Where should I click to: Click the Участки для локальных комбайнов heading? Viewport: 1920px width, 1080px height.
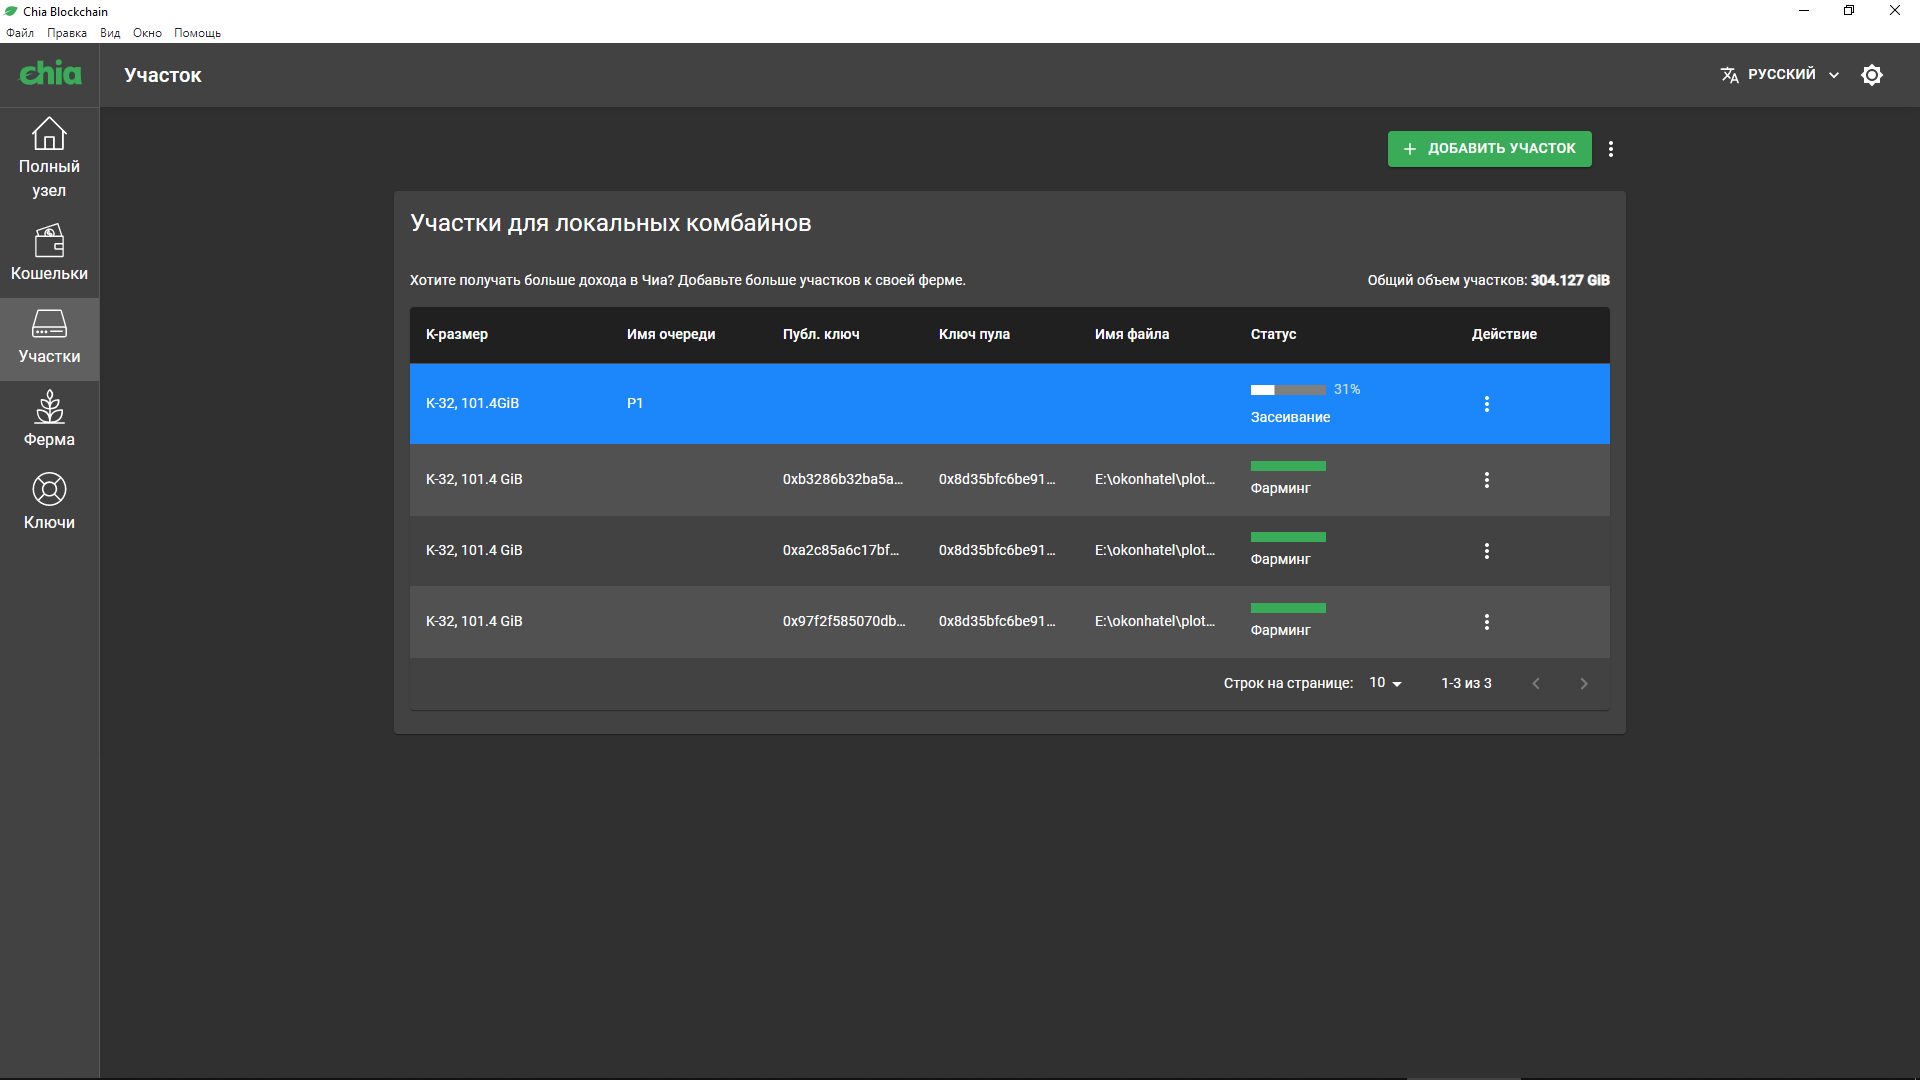[610, 224]
